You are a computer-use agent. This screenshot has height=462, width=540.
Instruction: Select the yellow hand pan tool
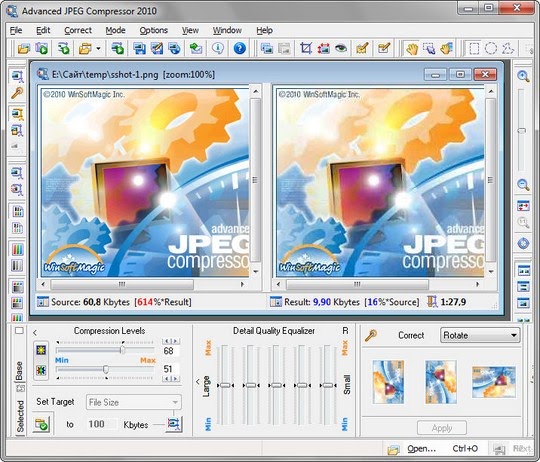pyautogui.click(x=412, y=49)
